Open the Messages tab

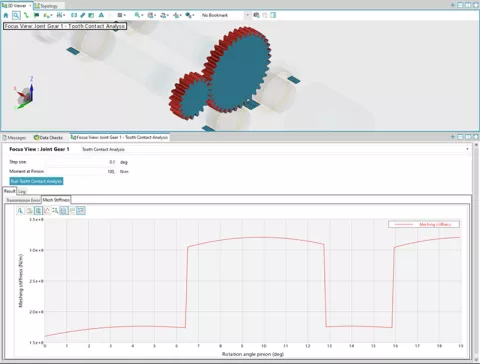14,138
